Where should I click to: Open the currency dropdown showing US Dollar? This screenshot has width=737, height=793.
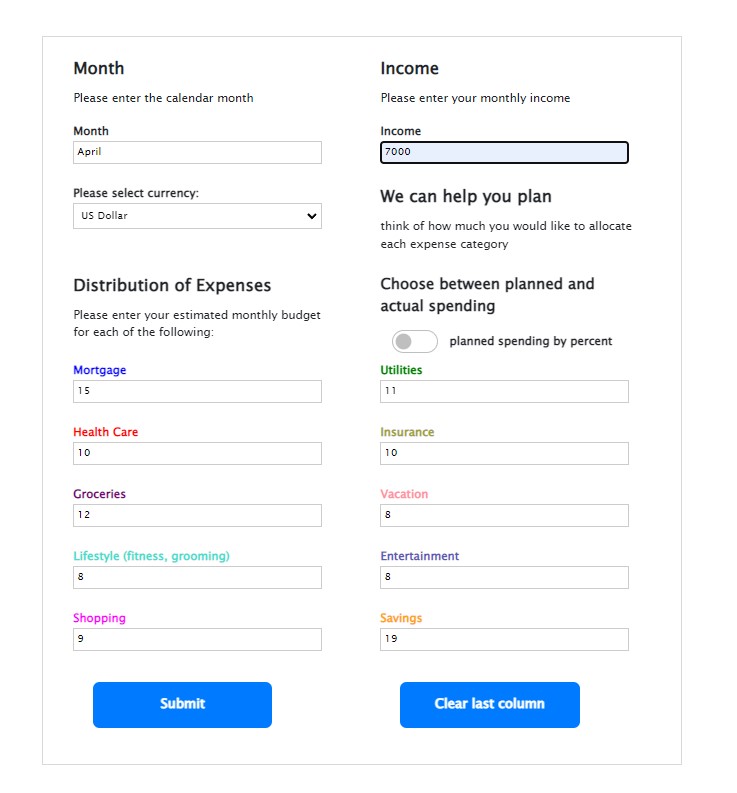197,216
